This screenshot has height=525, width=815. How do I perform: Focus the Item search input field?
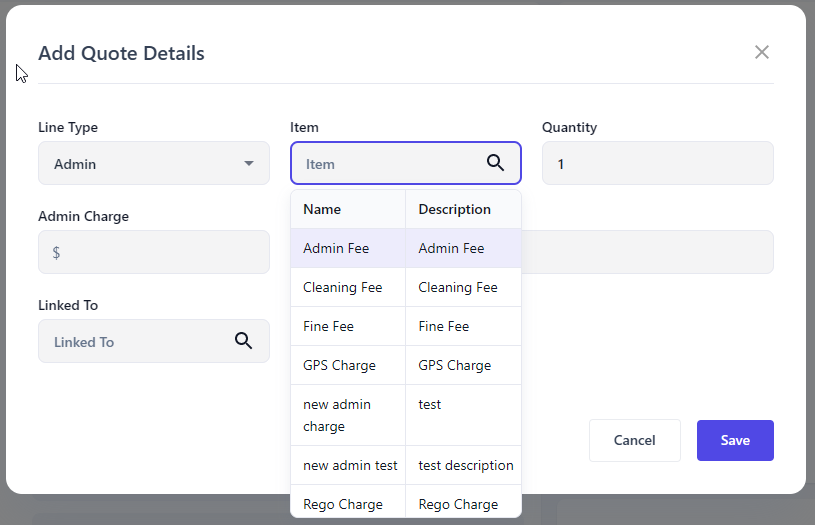[390, 163]
